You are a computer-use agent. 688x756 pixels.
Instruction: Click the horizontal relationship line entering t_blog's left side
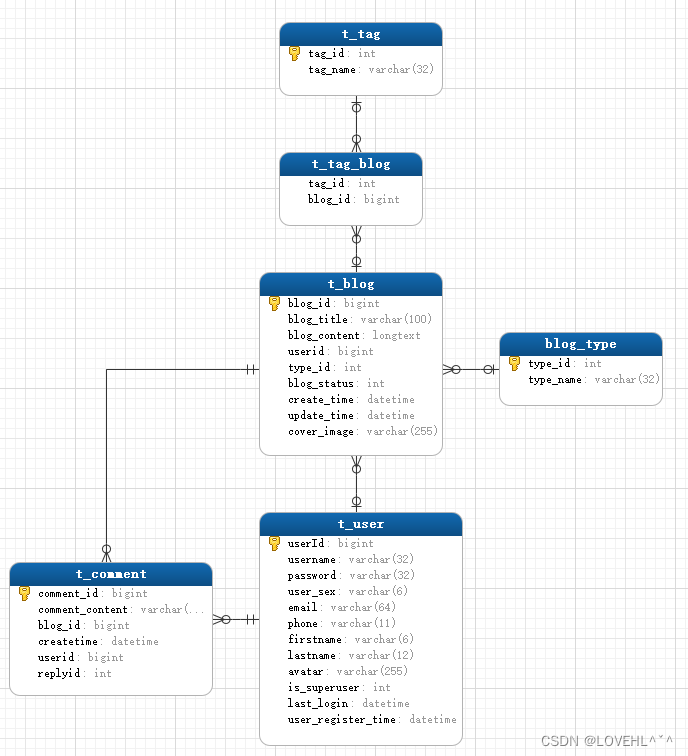pyautogui.click(x=183, y=369)
